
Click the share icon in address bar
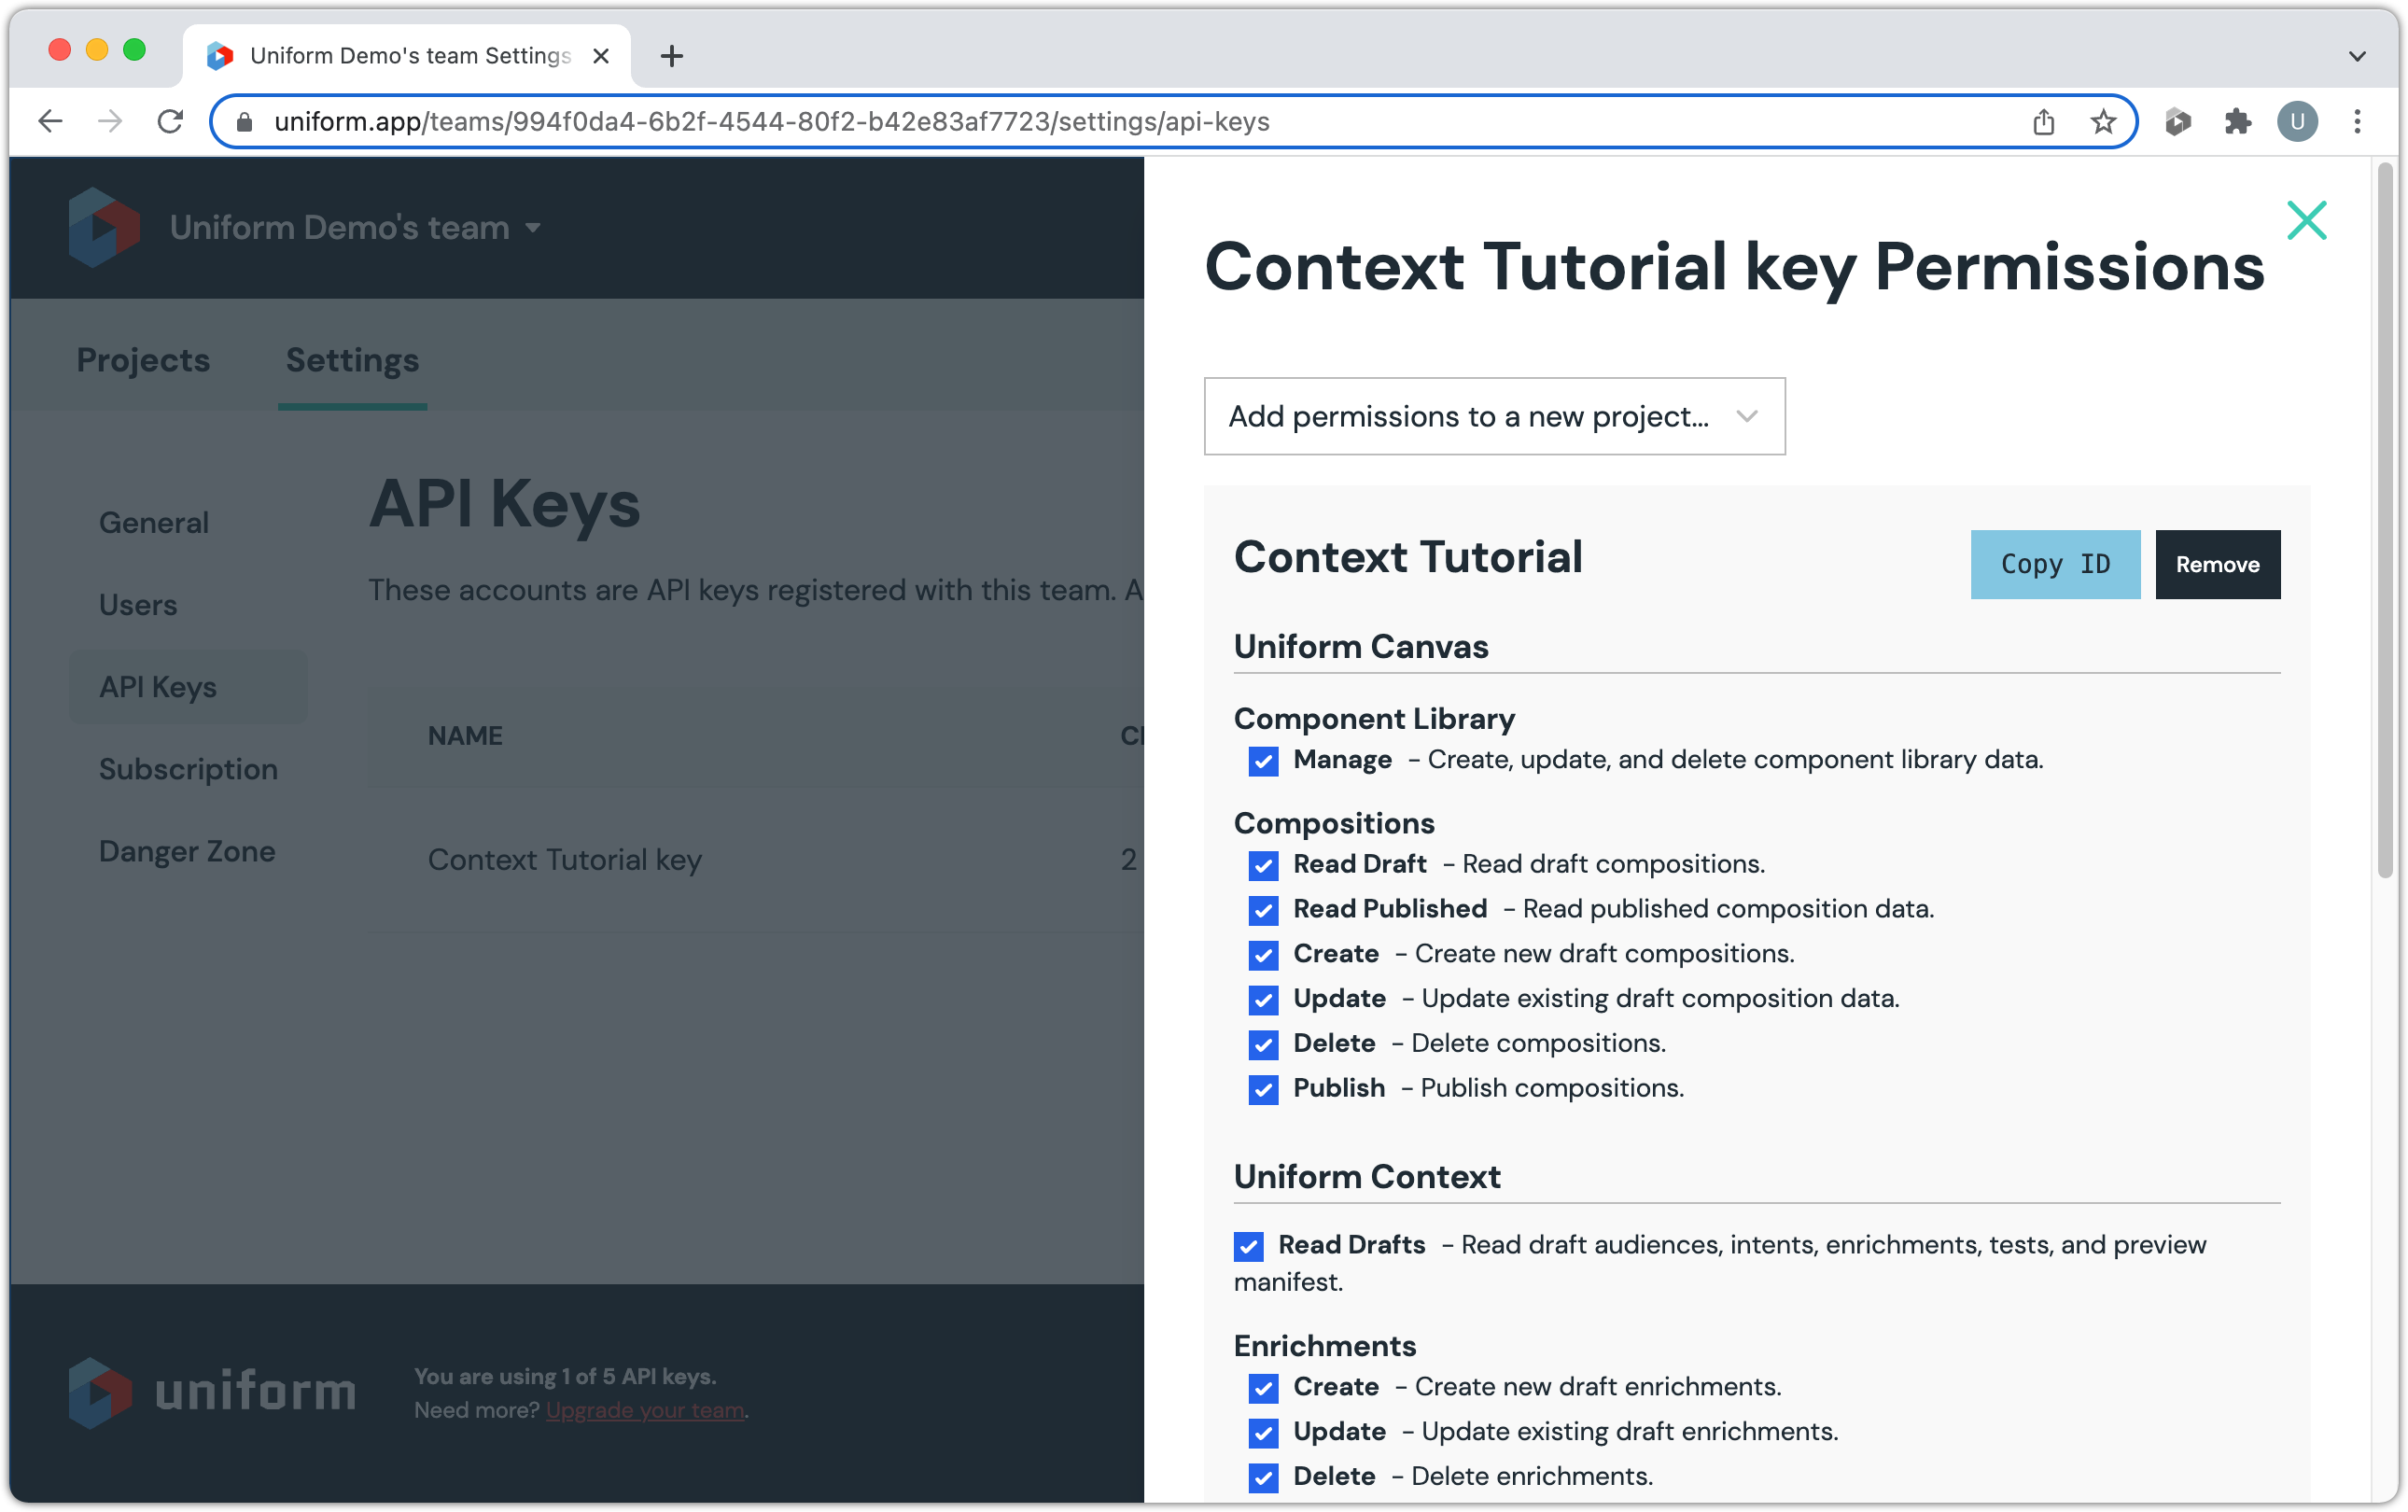coord(2043,122)
